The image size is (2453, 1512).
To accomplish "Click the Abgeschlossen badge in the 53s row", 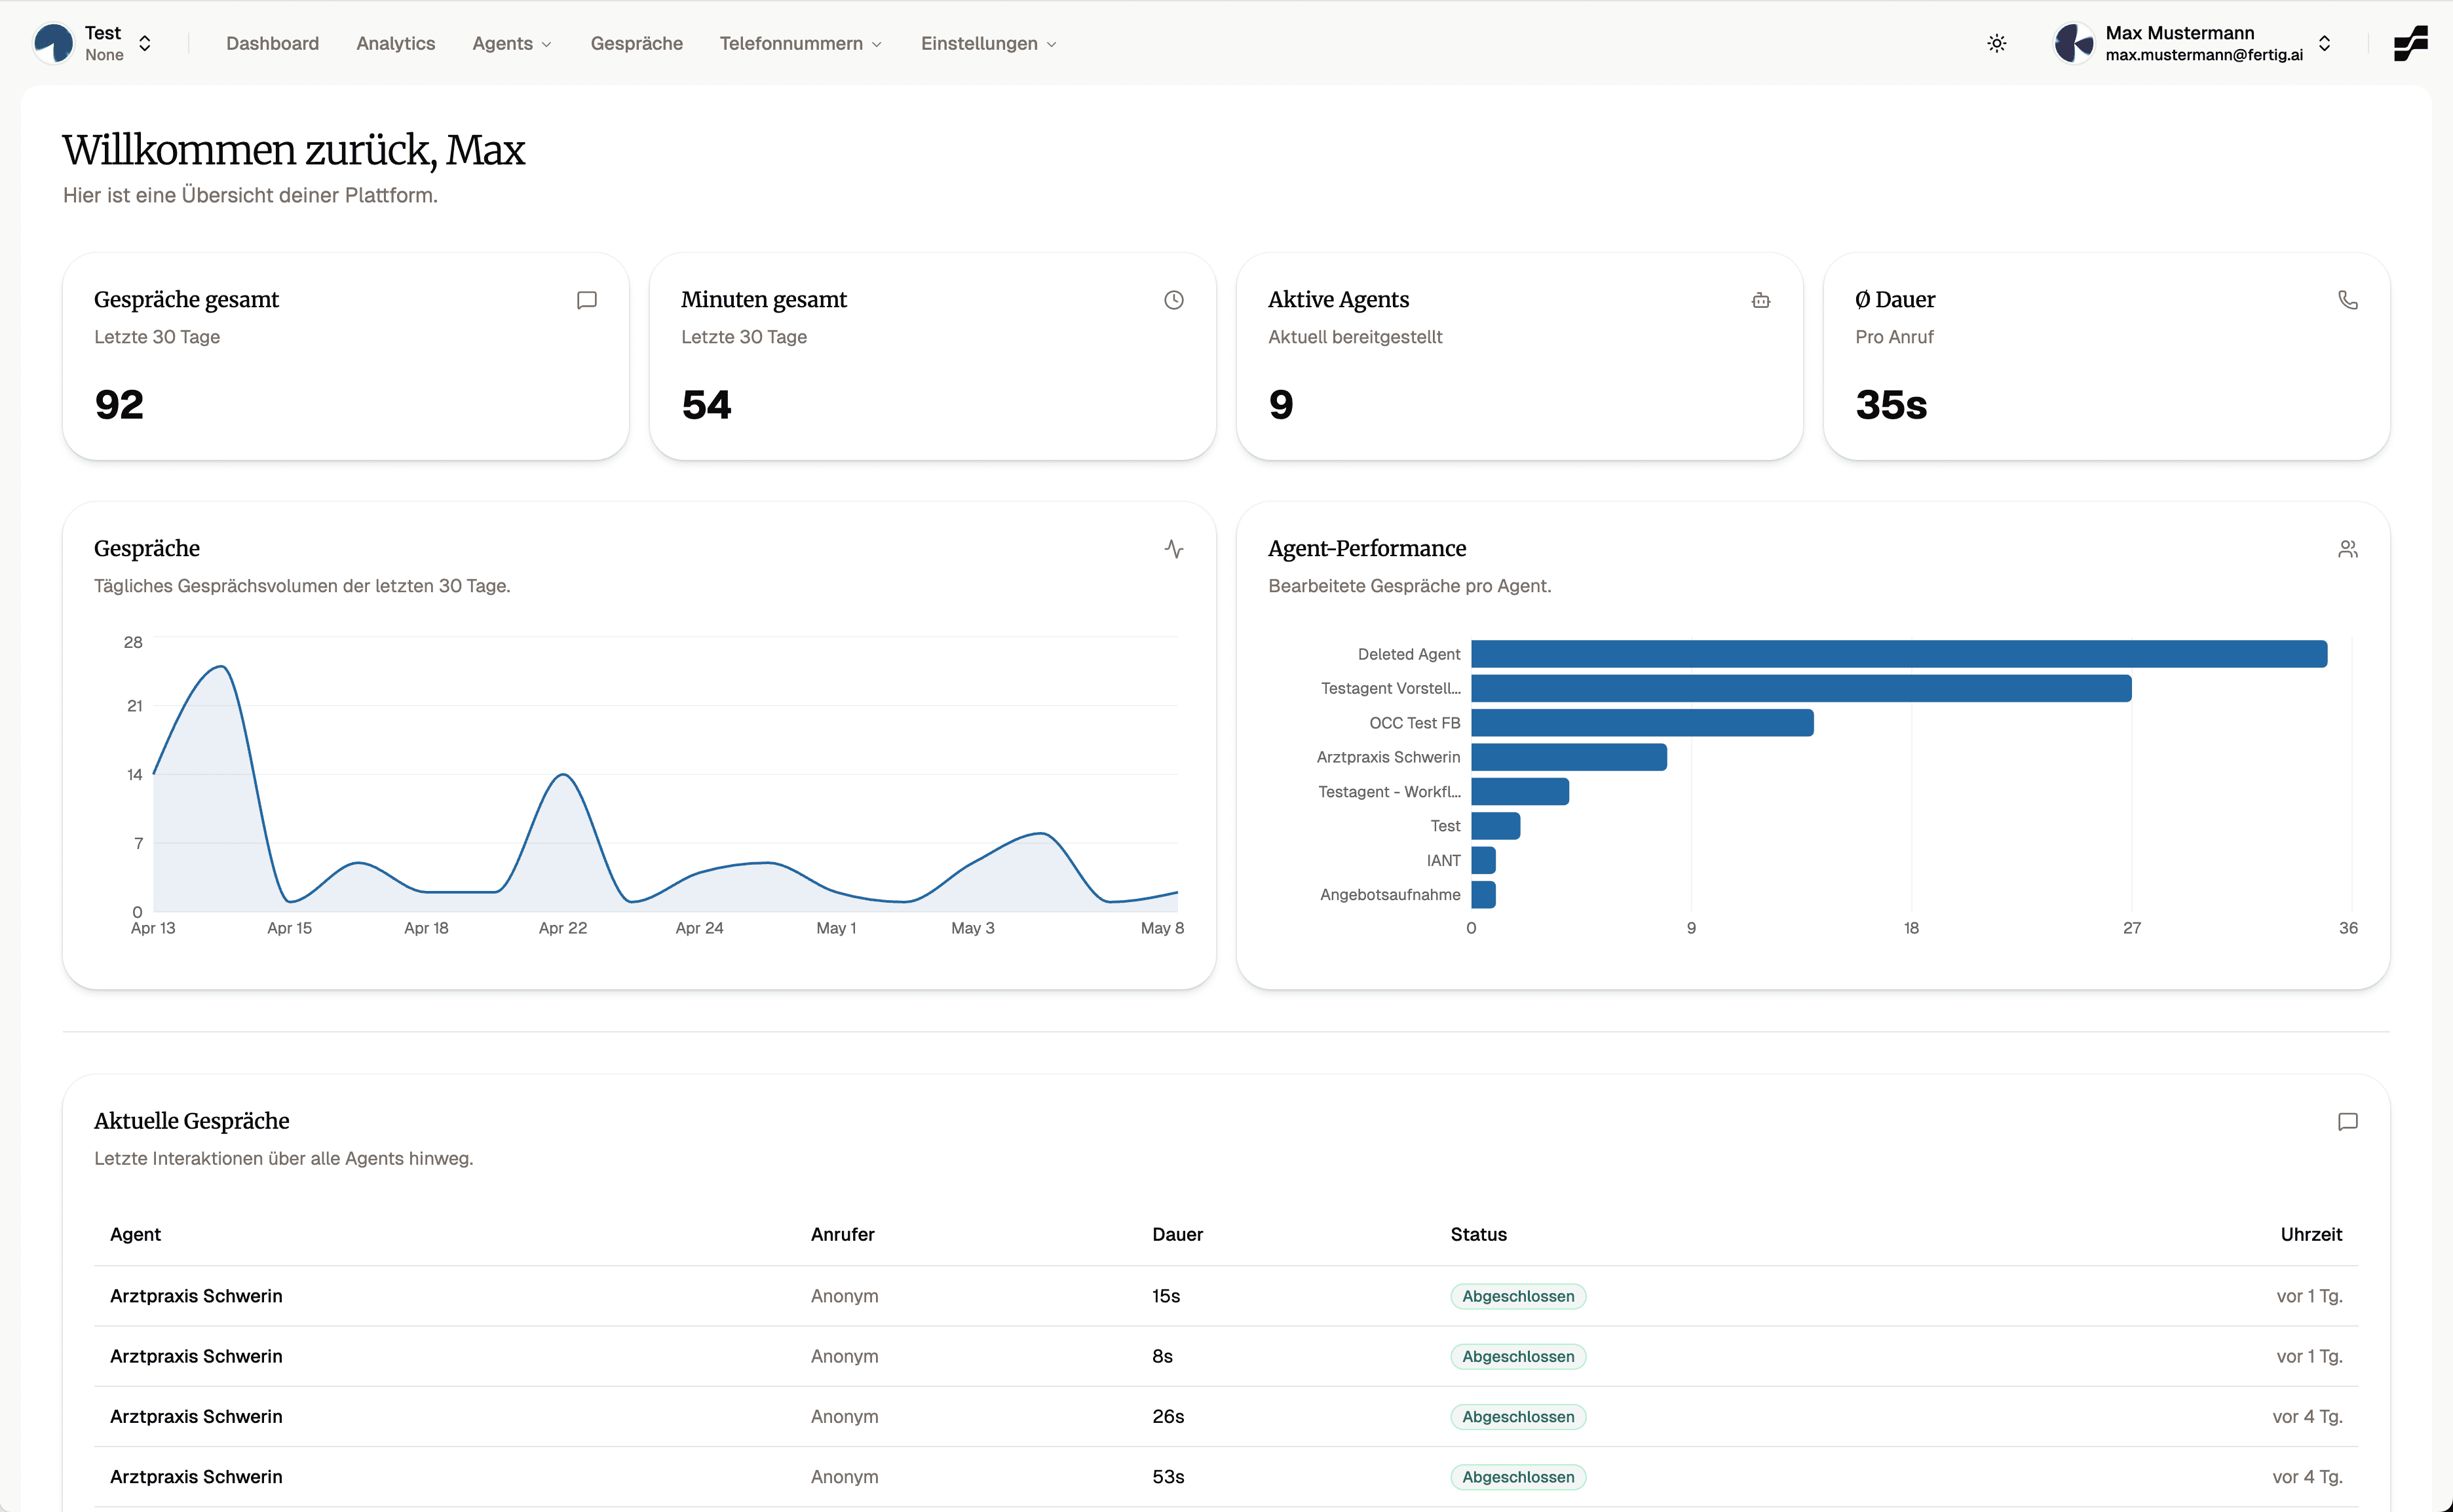I will (x=1518, y=1477).
